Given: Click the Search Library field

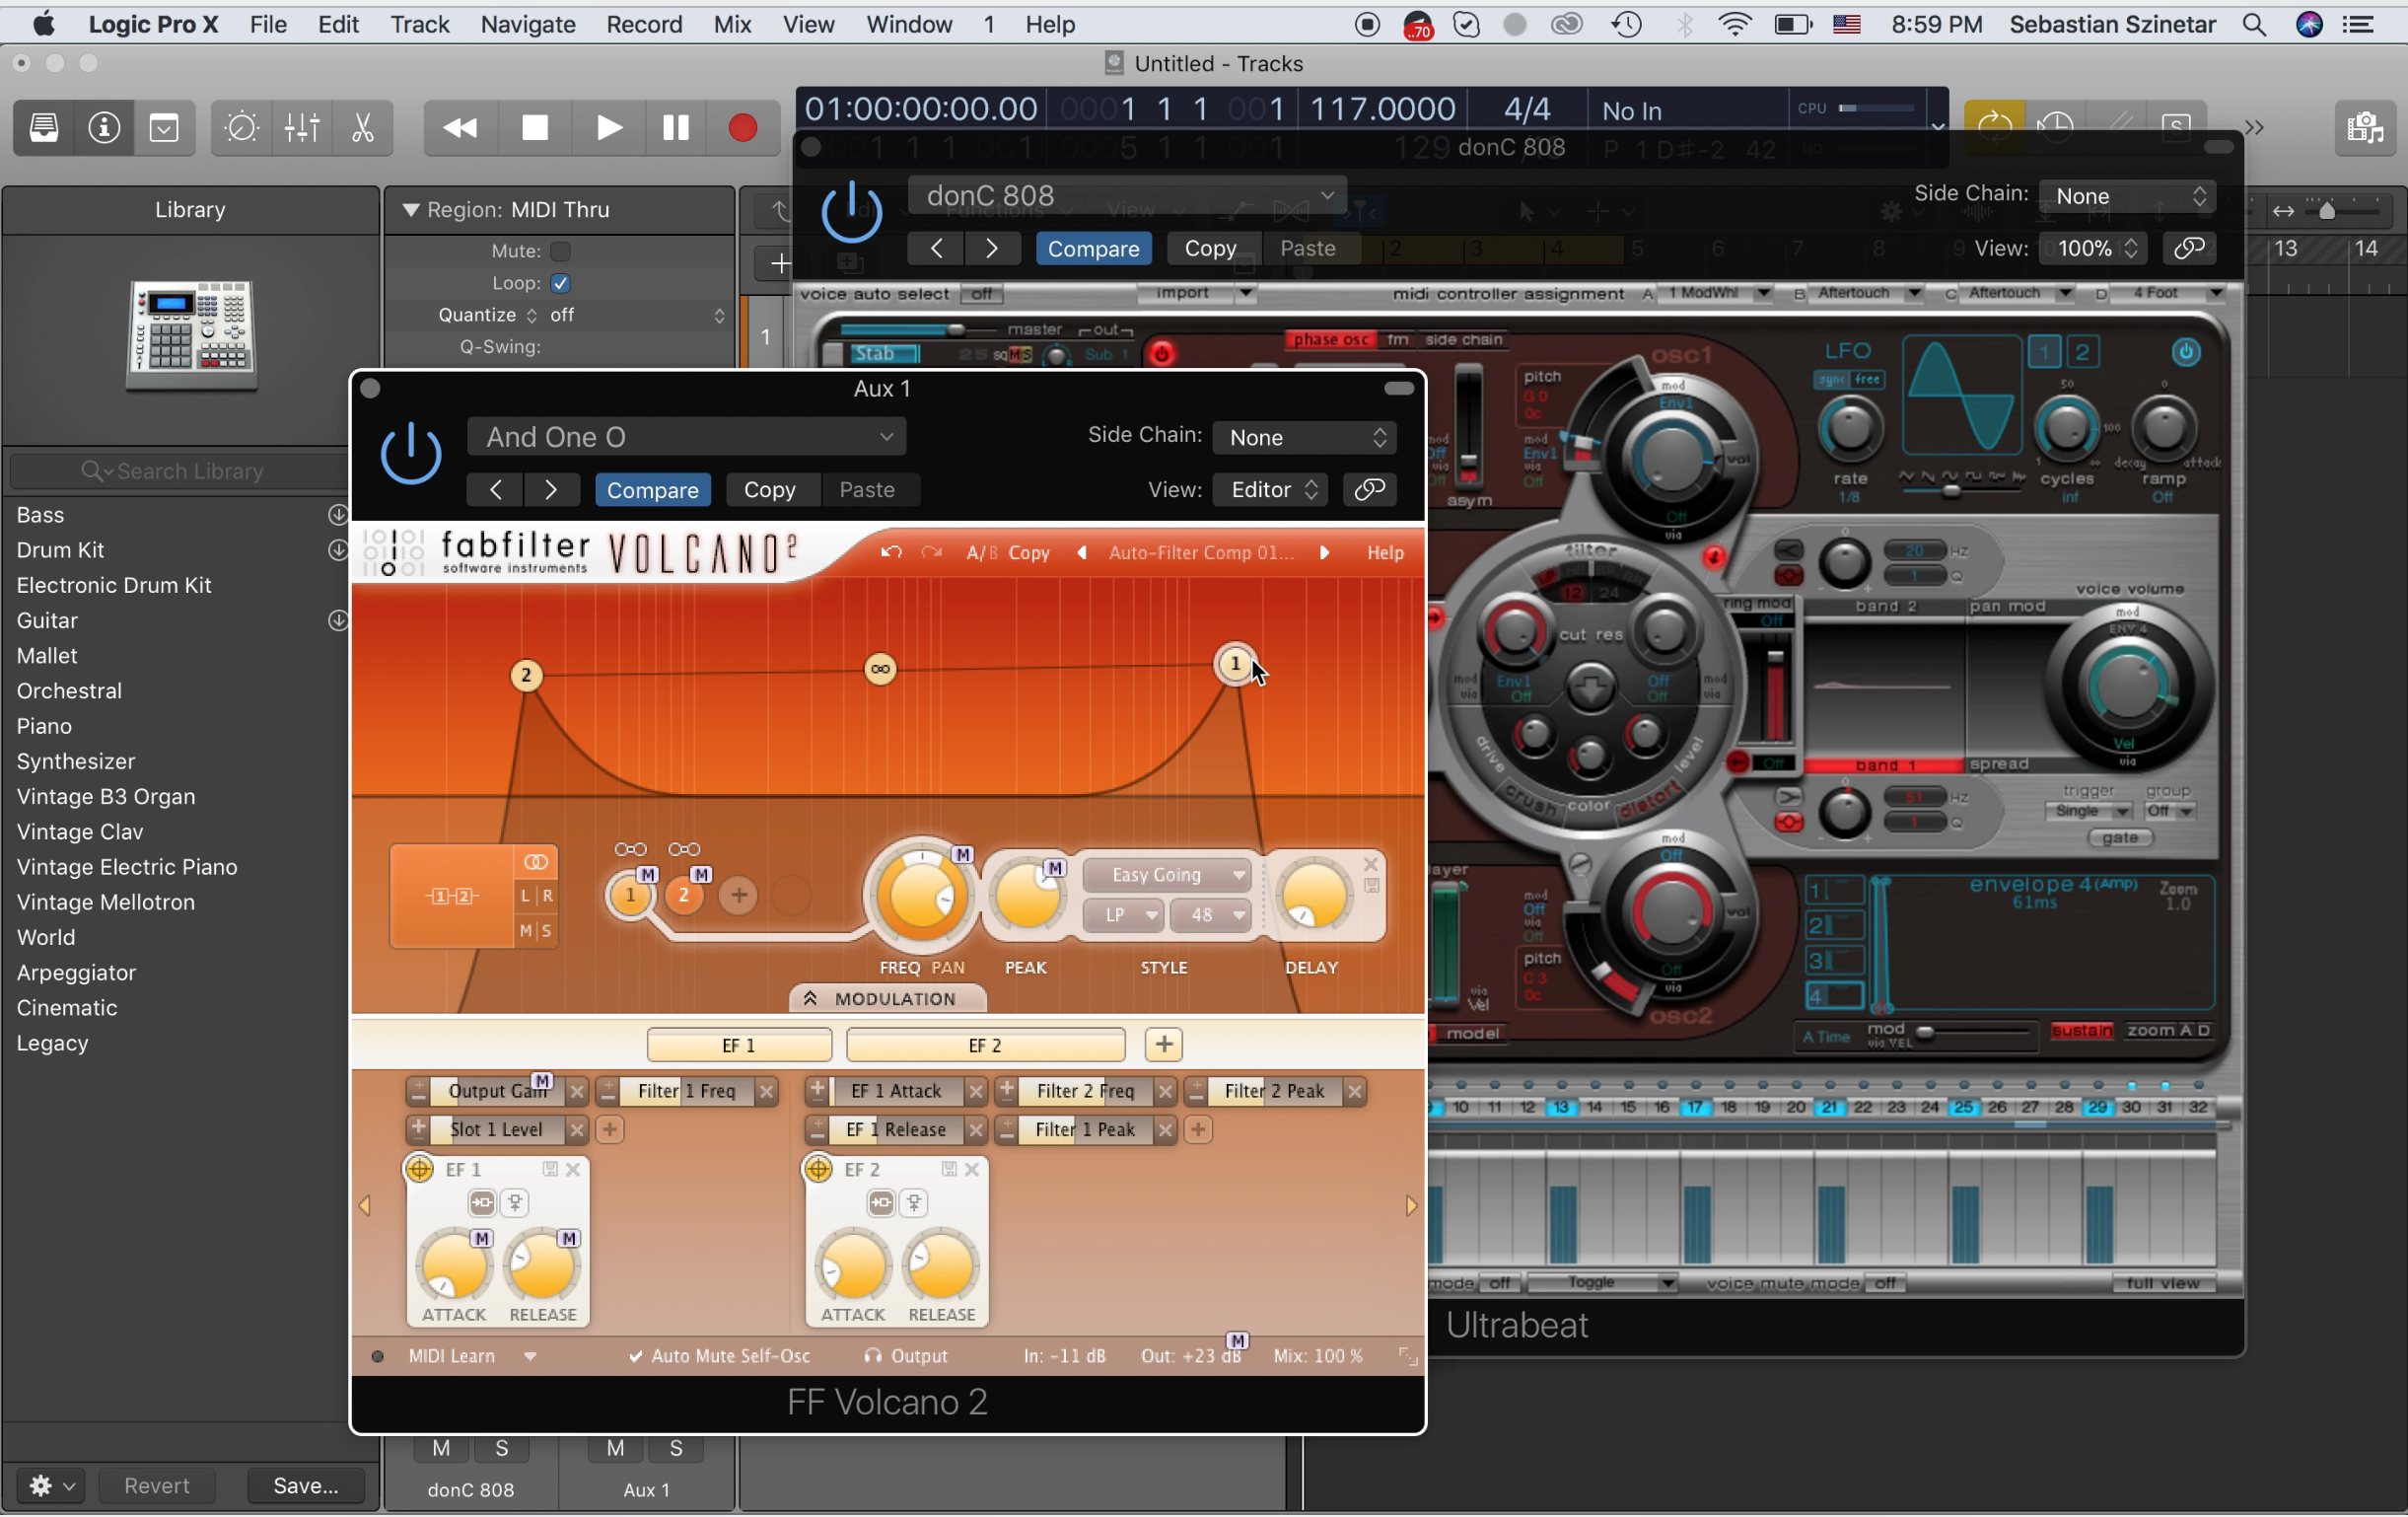Looking at the screenshot, I should click(180, 470).
